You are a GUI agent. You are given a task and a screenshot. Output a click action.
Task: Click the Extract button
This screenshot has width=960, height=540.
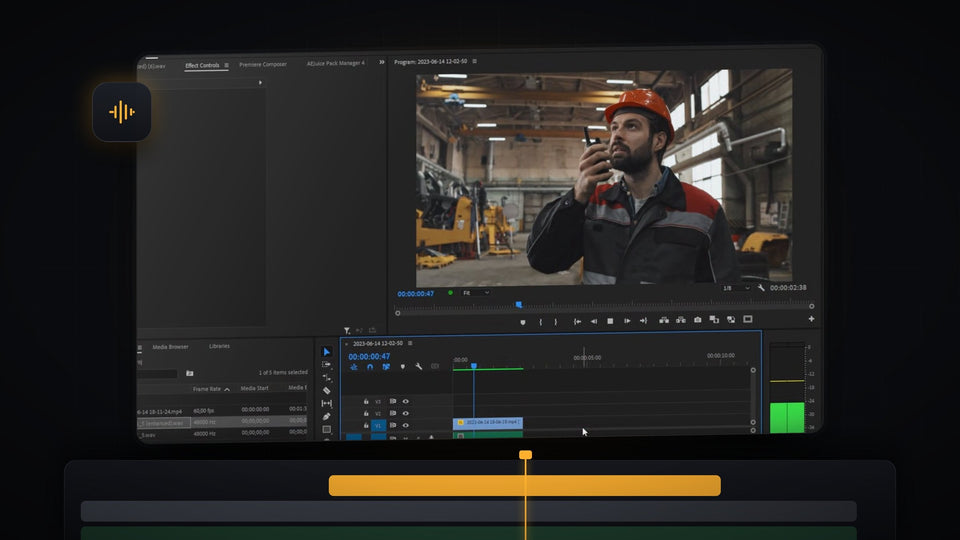[x=680, y=320]
